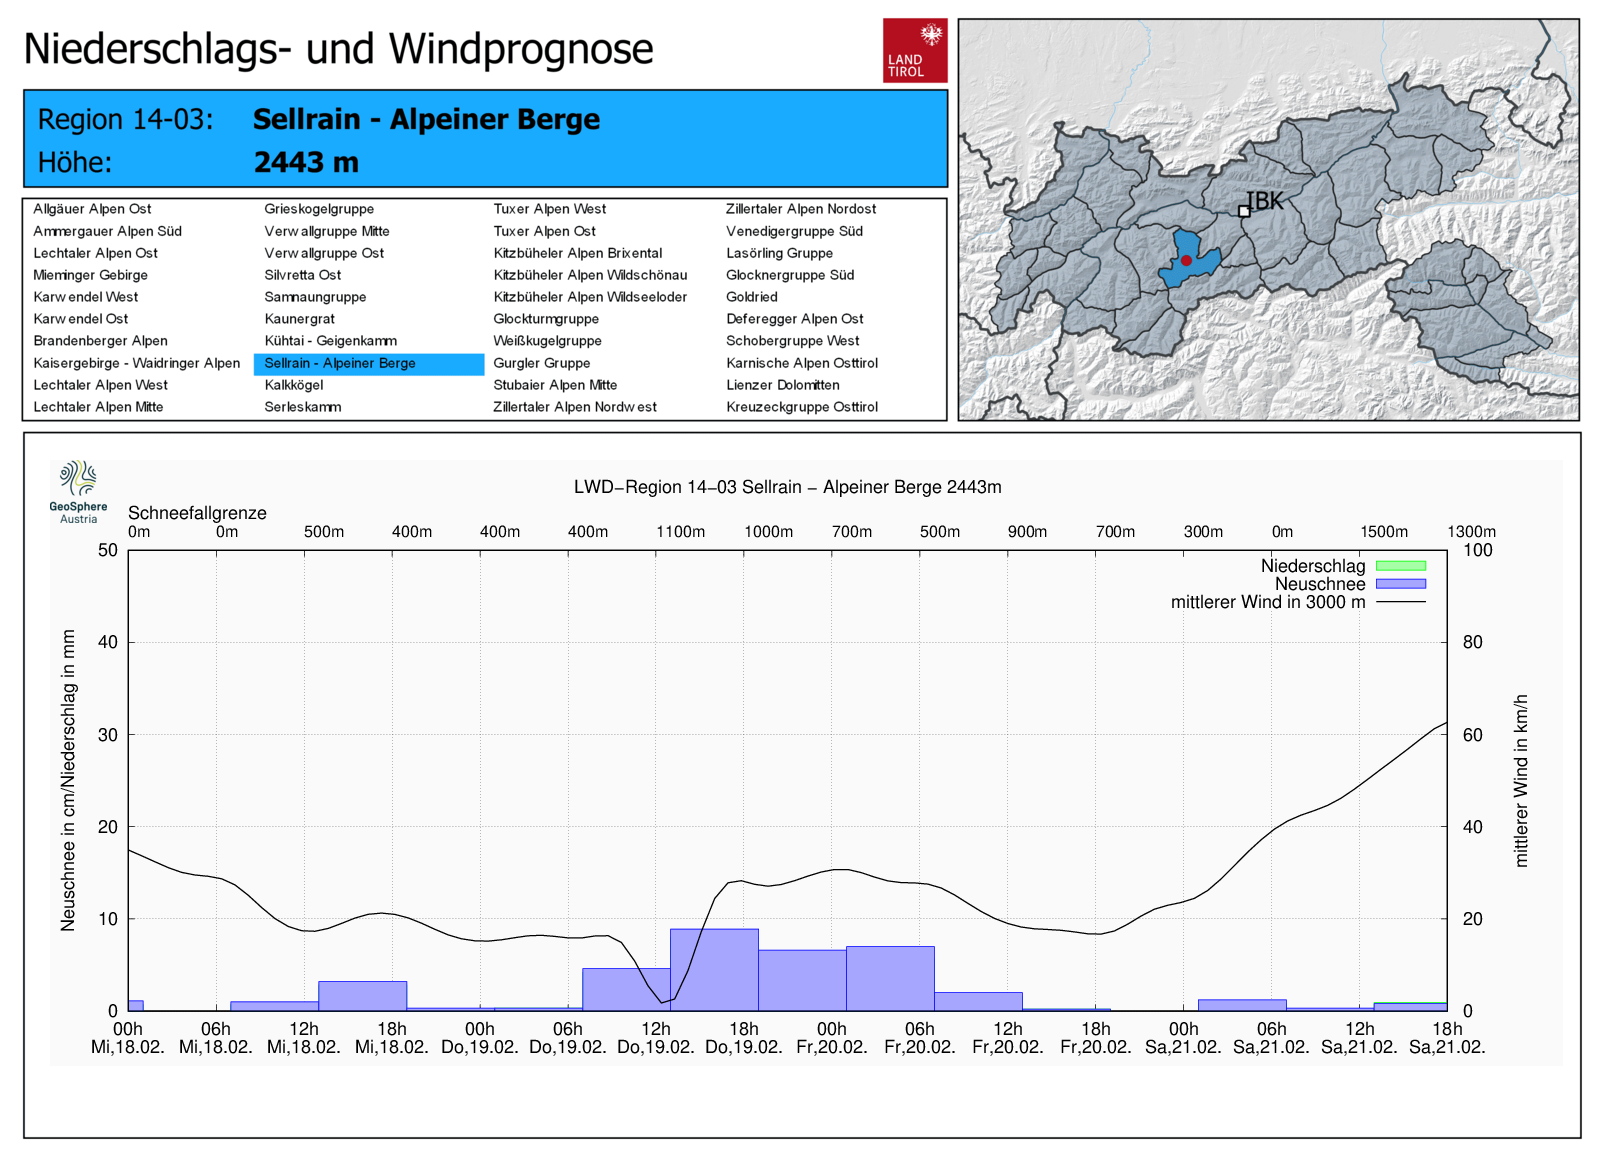The image size is (1600, 1153).
Task: Click the GeoSphere Austria logo
Action: 78,491
